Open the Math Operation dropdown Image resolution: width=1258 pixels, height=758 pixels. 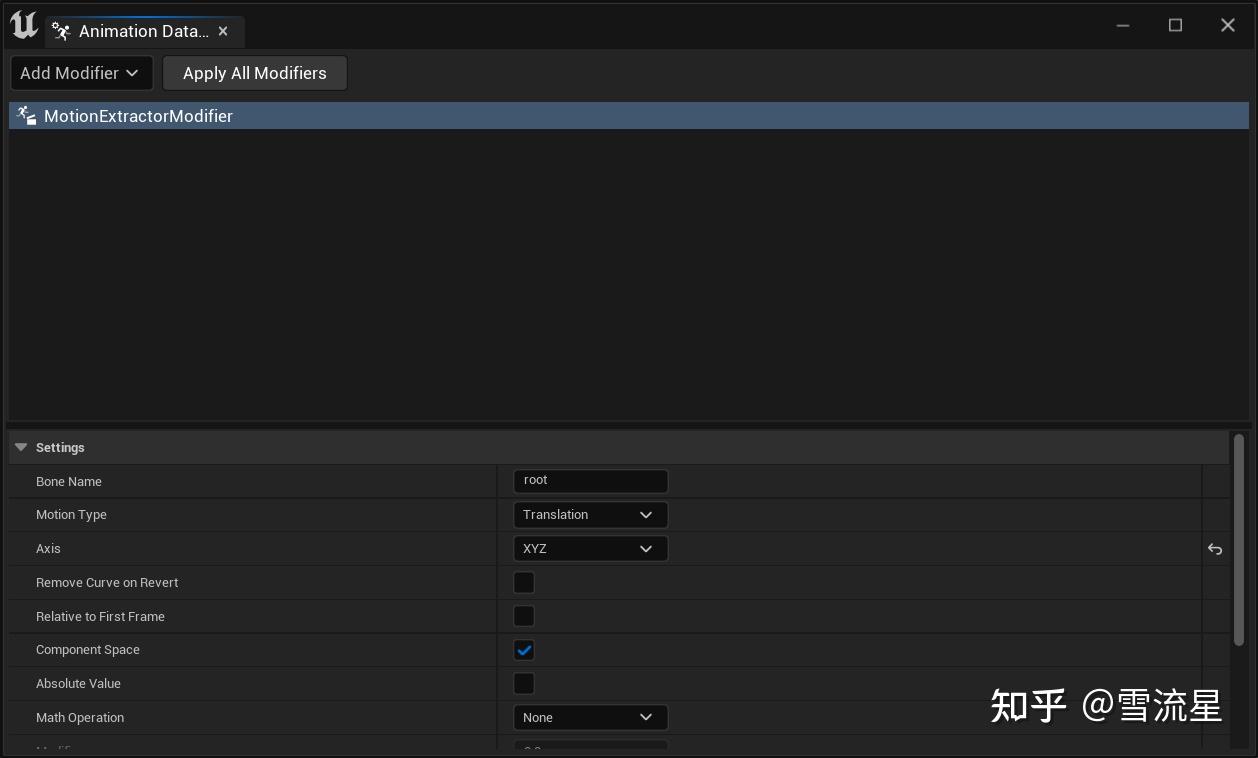coord(589,718)
